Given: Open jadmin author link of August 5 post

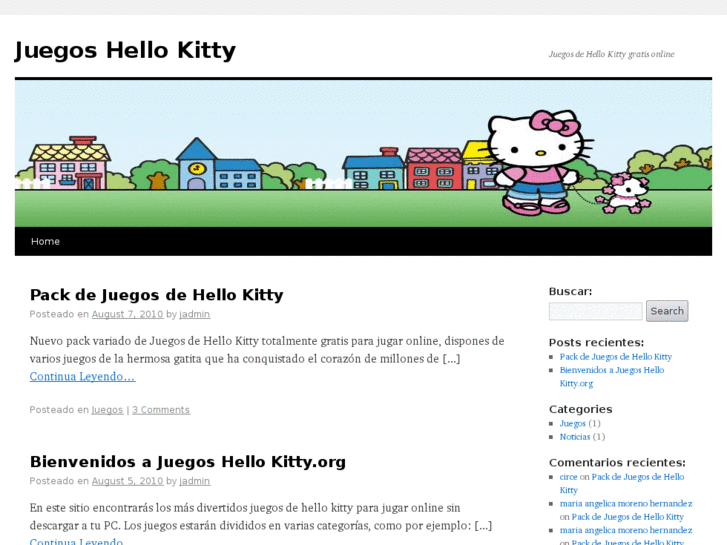Looking at the screenshot, I should point(195,481).
